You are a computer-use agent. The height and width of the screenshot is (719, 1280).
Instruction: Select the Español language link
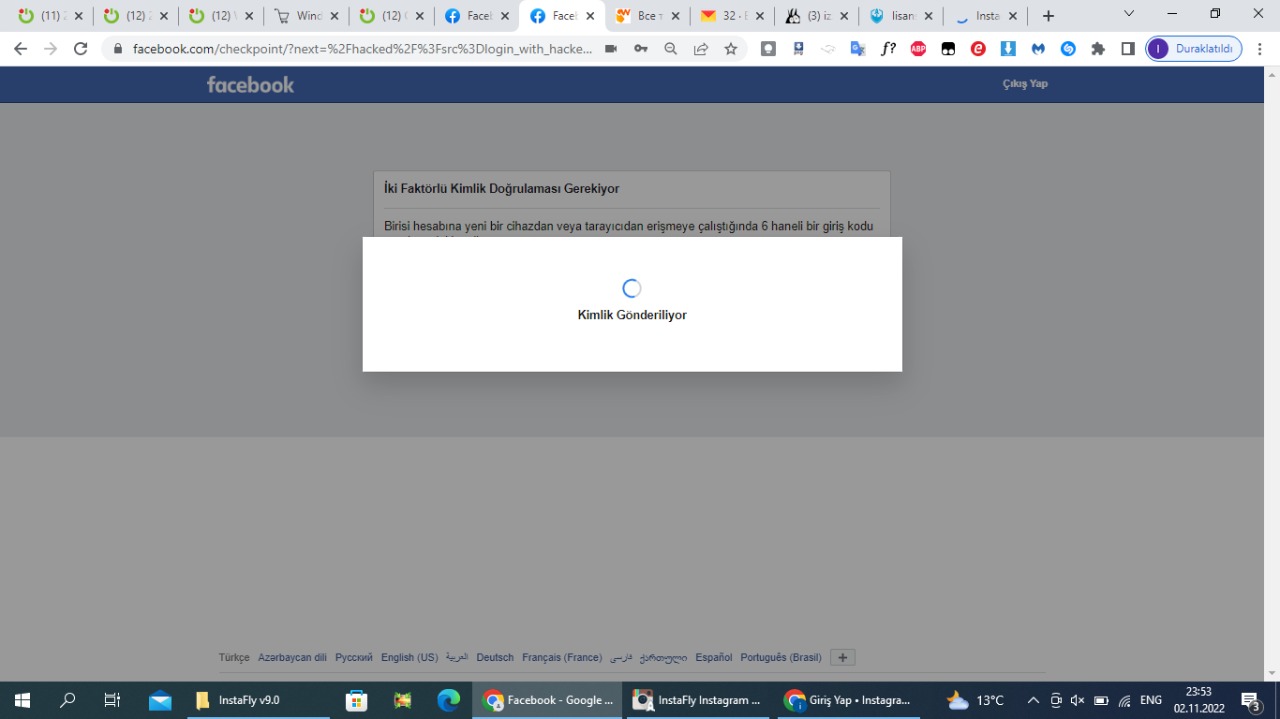[x=714, y=658]
